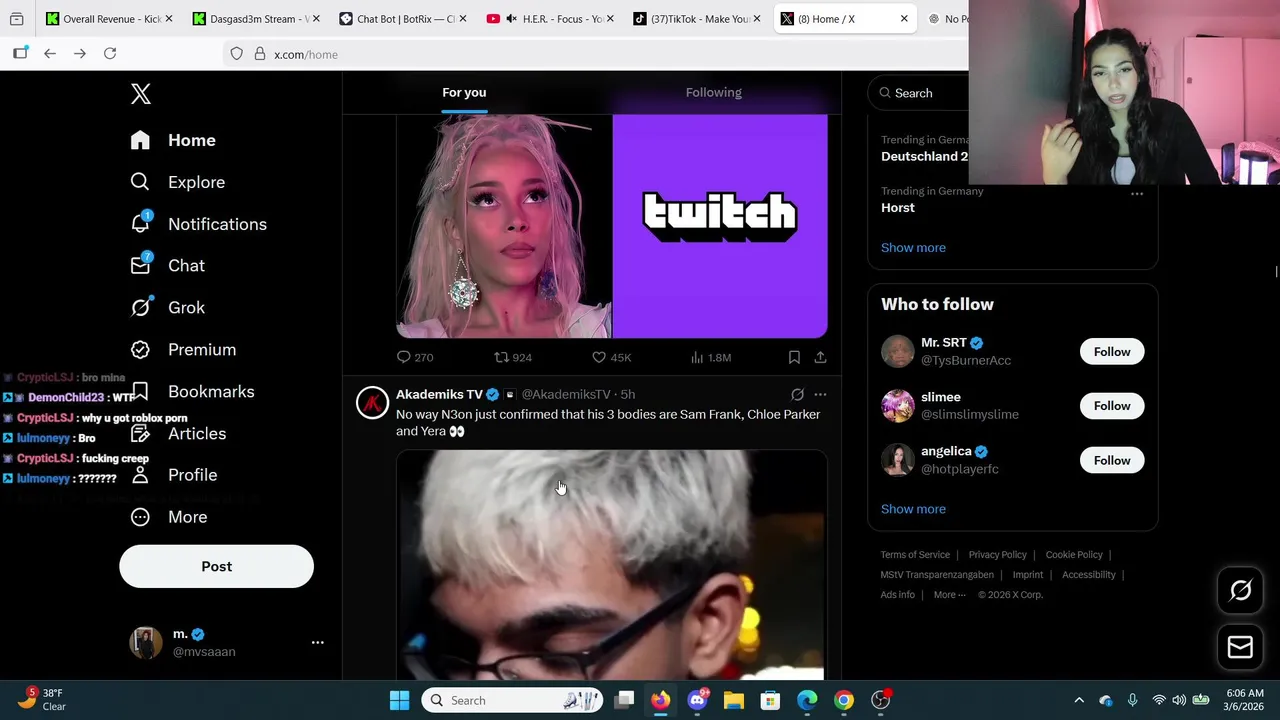Switch to TikTok browser tab
1280x720 pixels.
click(697, 18)
